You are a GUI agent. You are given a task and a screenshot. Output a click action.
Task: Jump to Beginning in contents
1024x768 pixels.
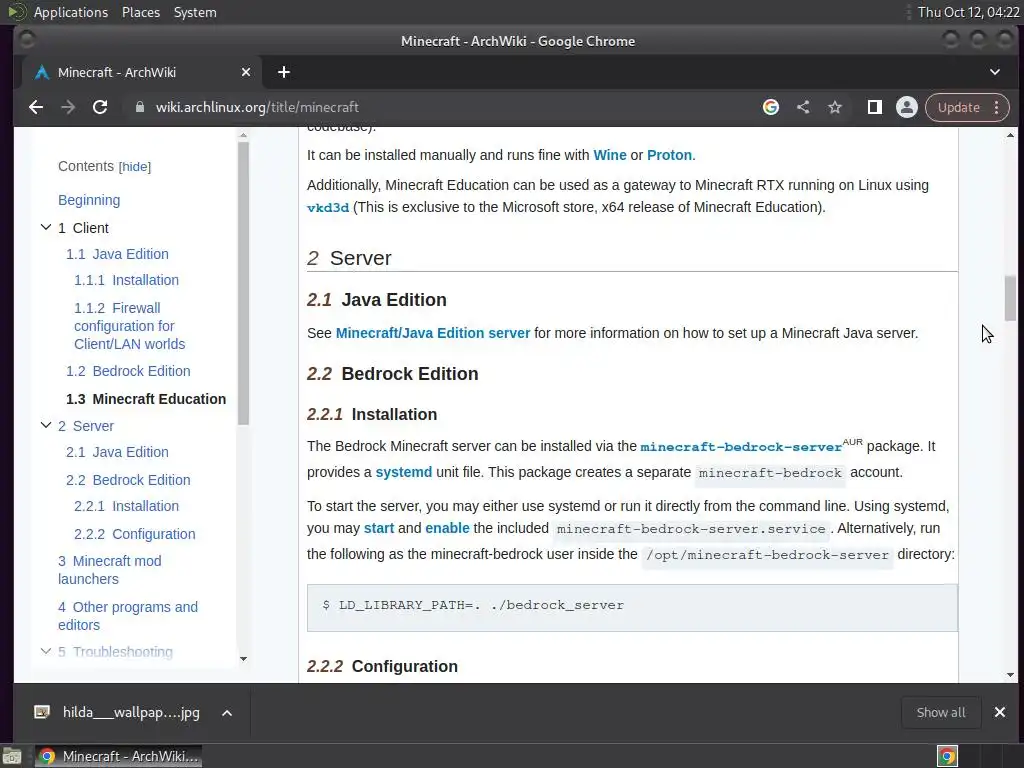tap(89, 200)
